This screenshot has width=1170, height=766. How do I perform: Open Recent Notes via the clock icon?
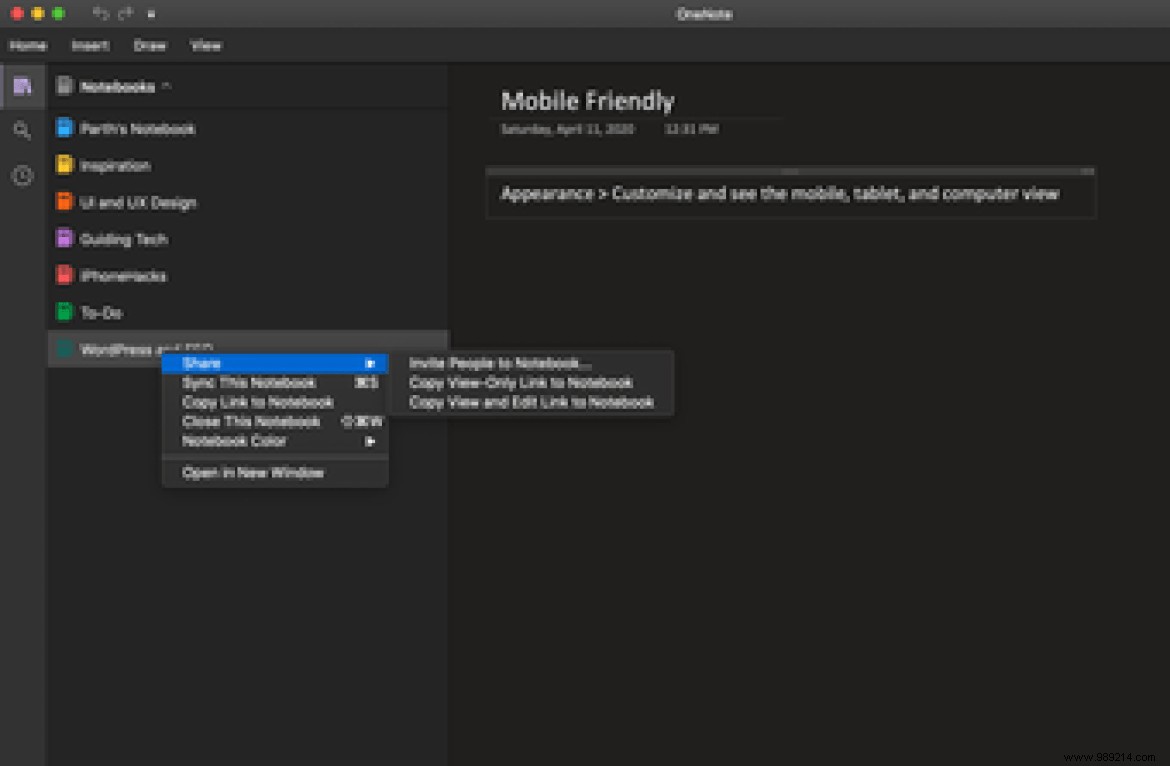pyautogui.click(x=21, y=176)
